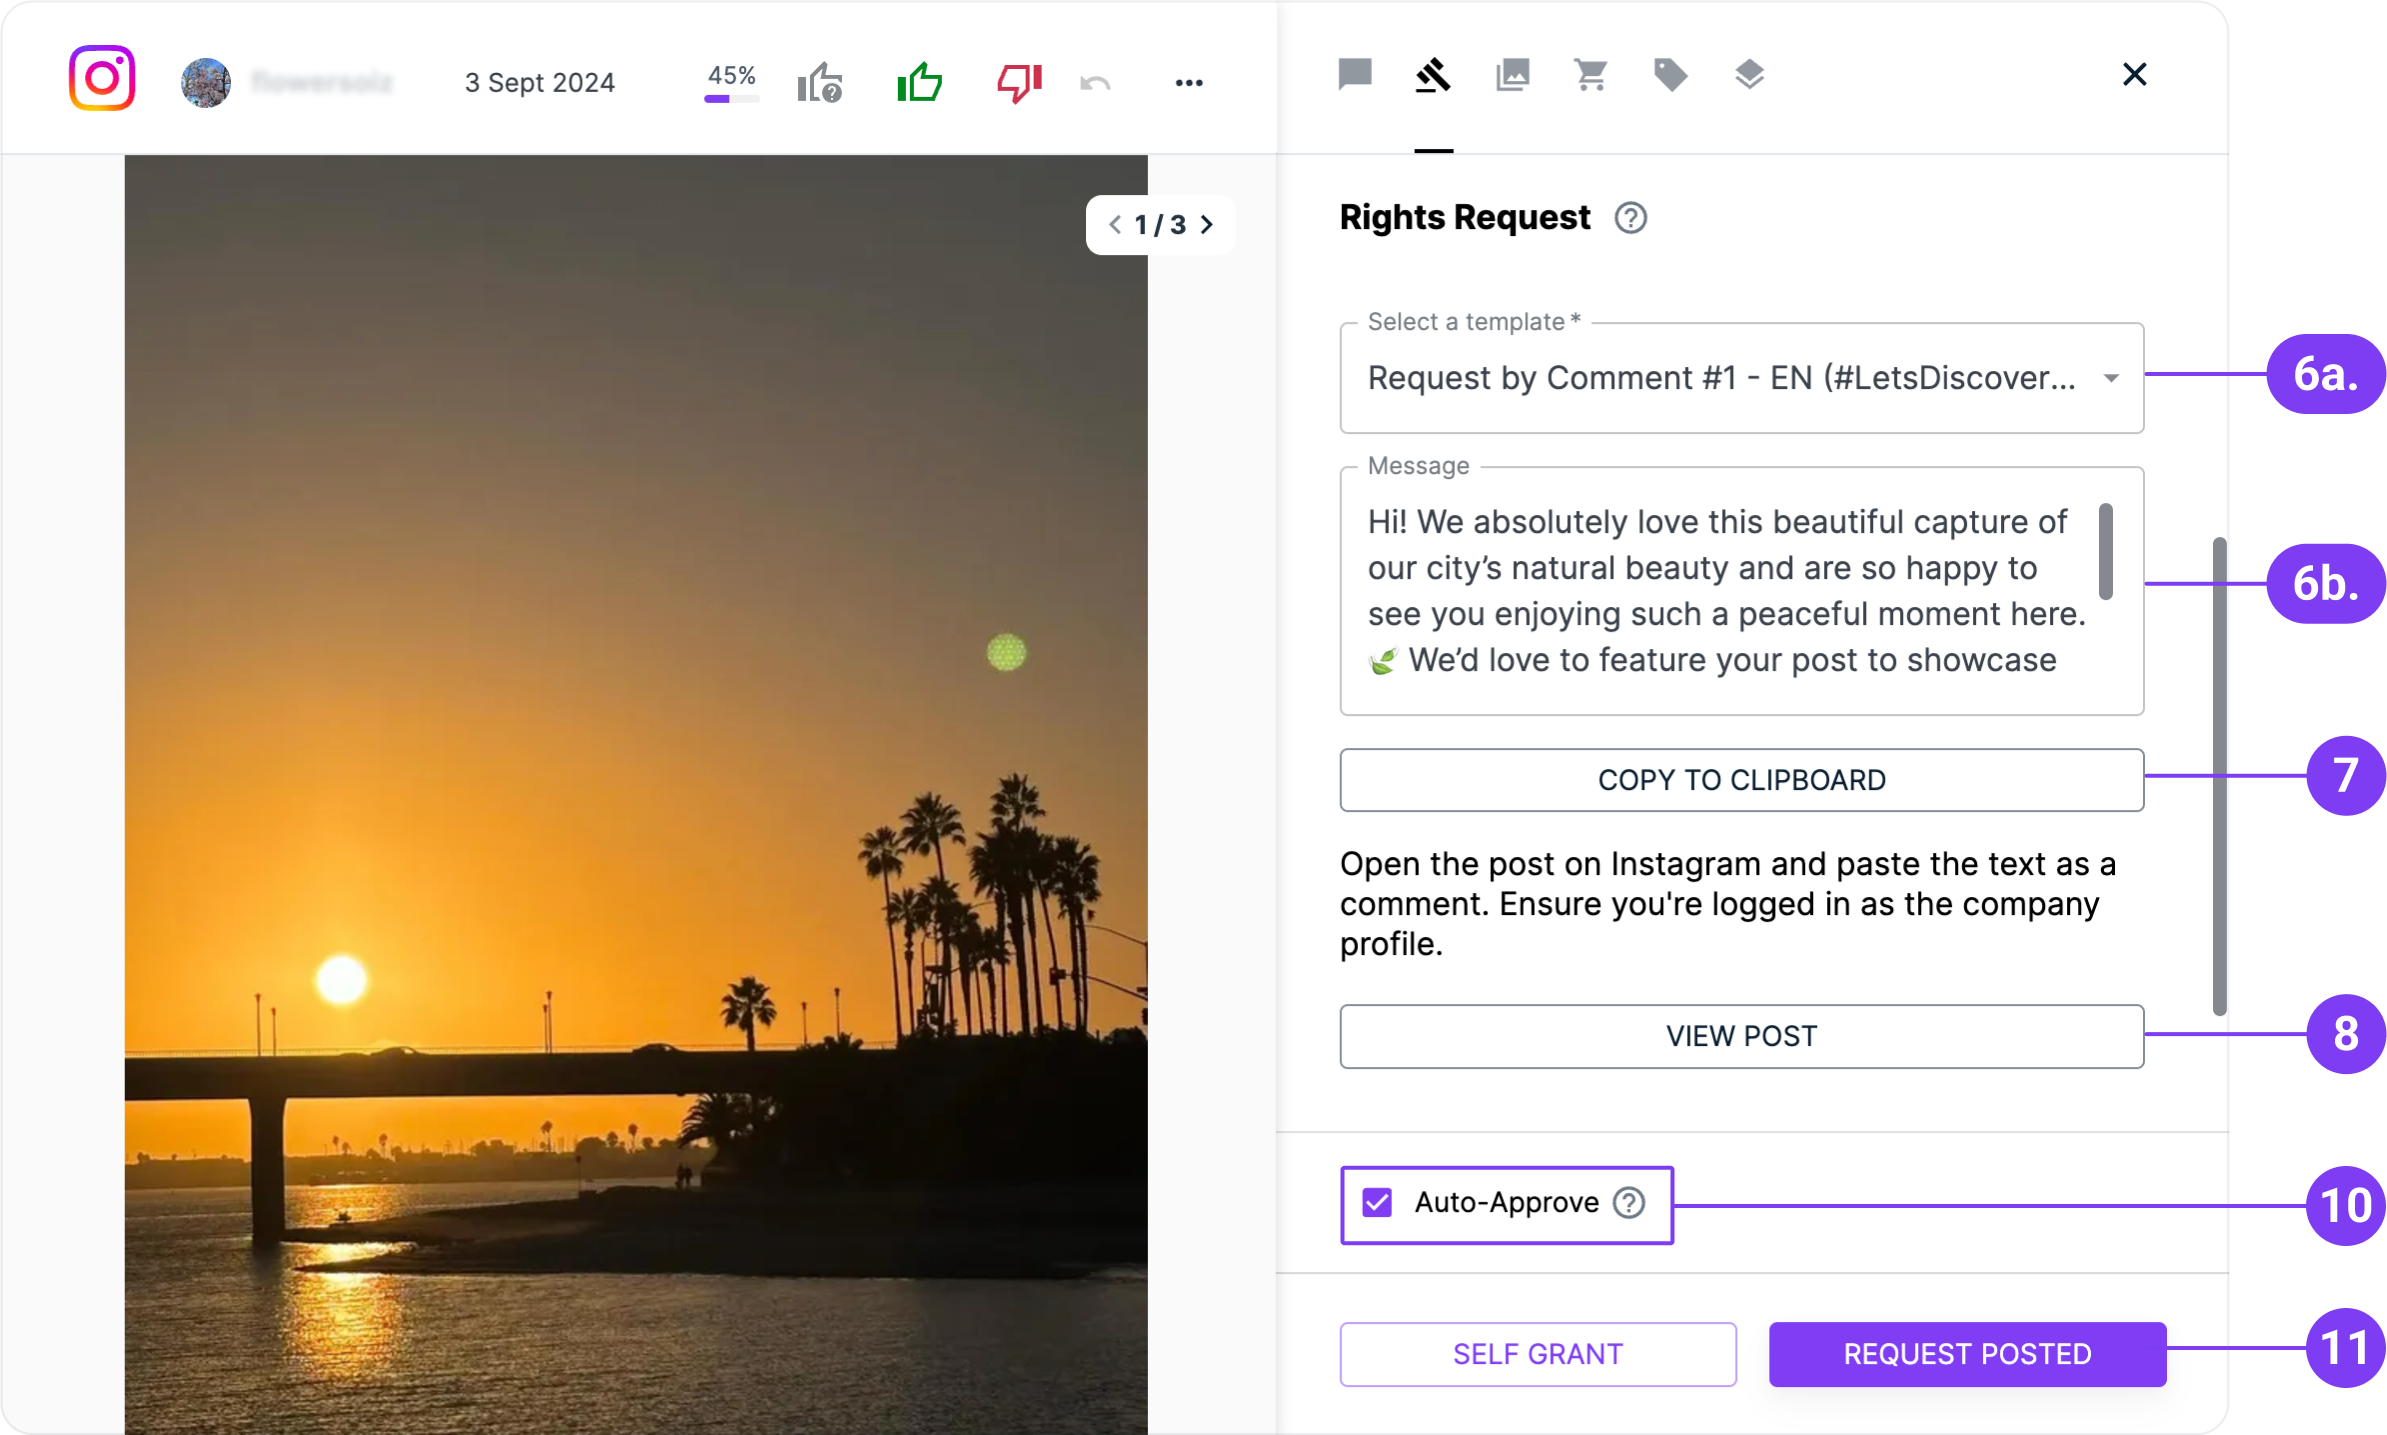The height and width of the screenshot is (1435, 2387).
Task: Open the three-dots more options menu
Action: [x=1188, y=83]
